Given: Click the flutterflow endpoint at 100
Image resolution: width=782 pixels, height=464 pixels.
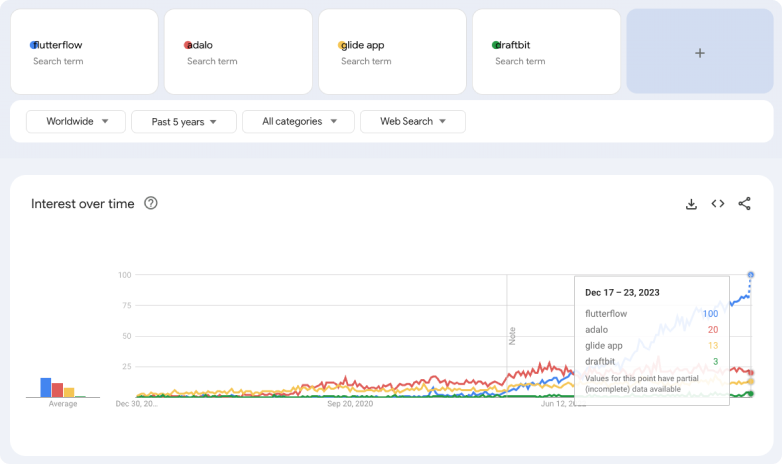Looking at the screenshot, I should tap(751, 275).
